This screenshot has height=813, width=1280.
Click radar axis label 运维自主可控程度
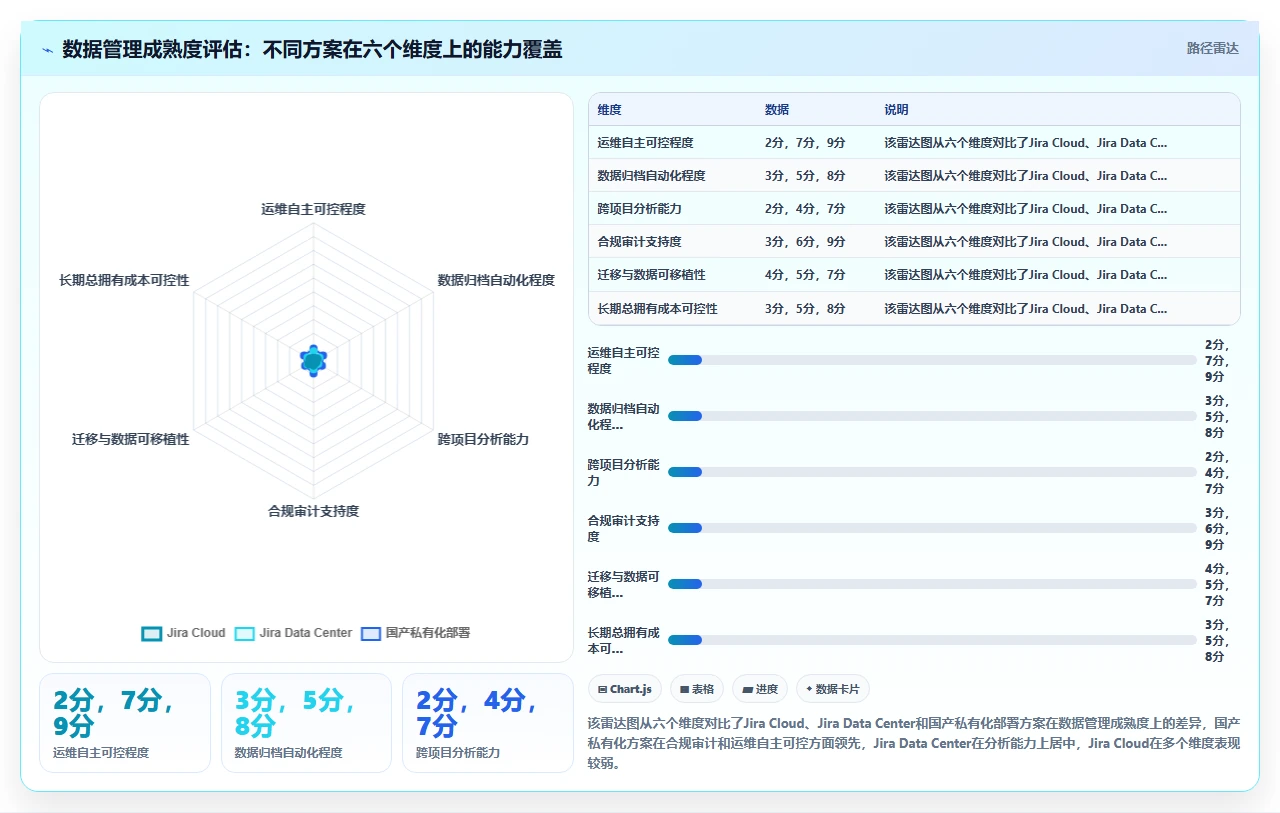coord(313,209)
